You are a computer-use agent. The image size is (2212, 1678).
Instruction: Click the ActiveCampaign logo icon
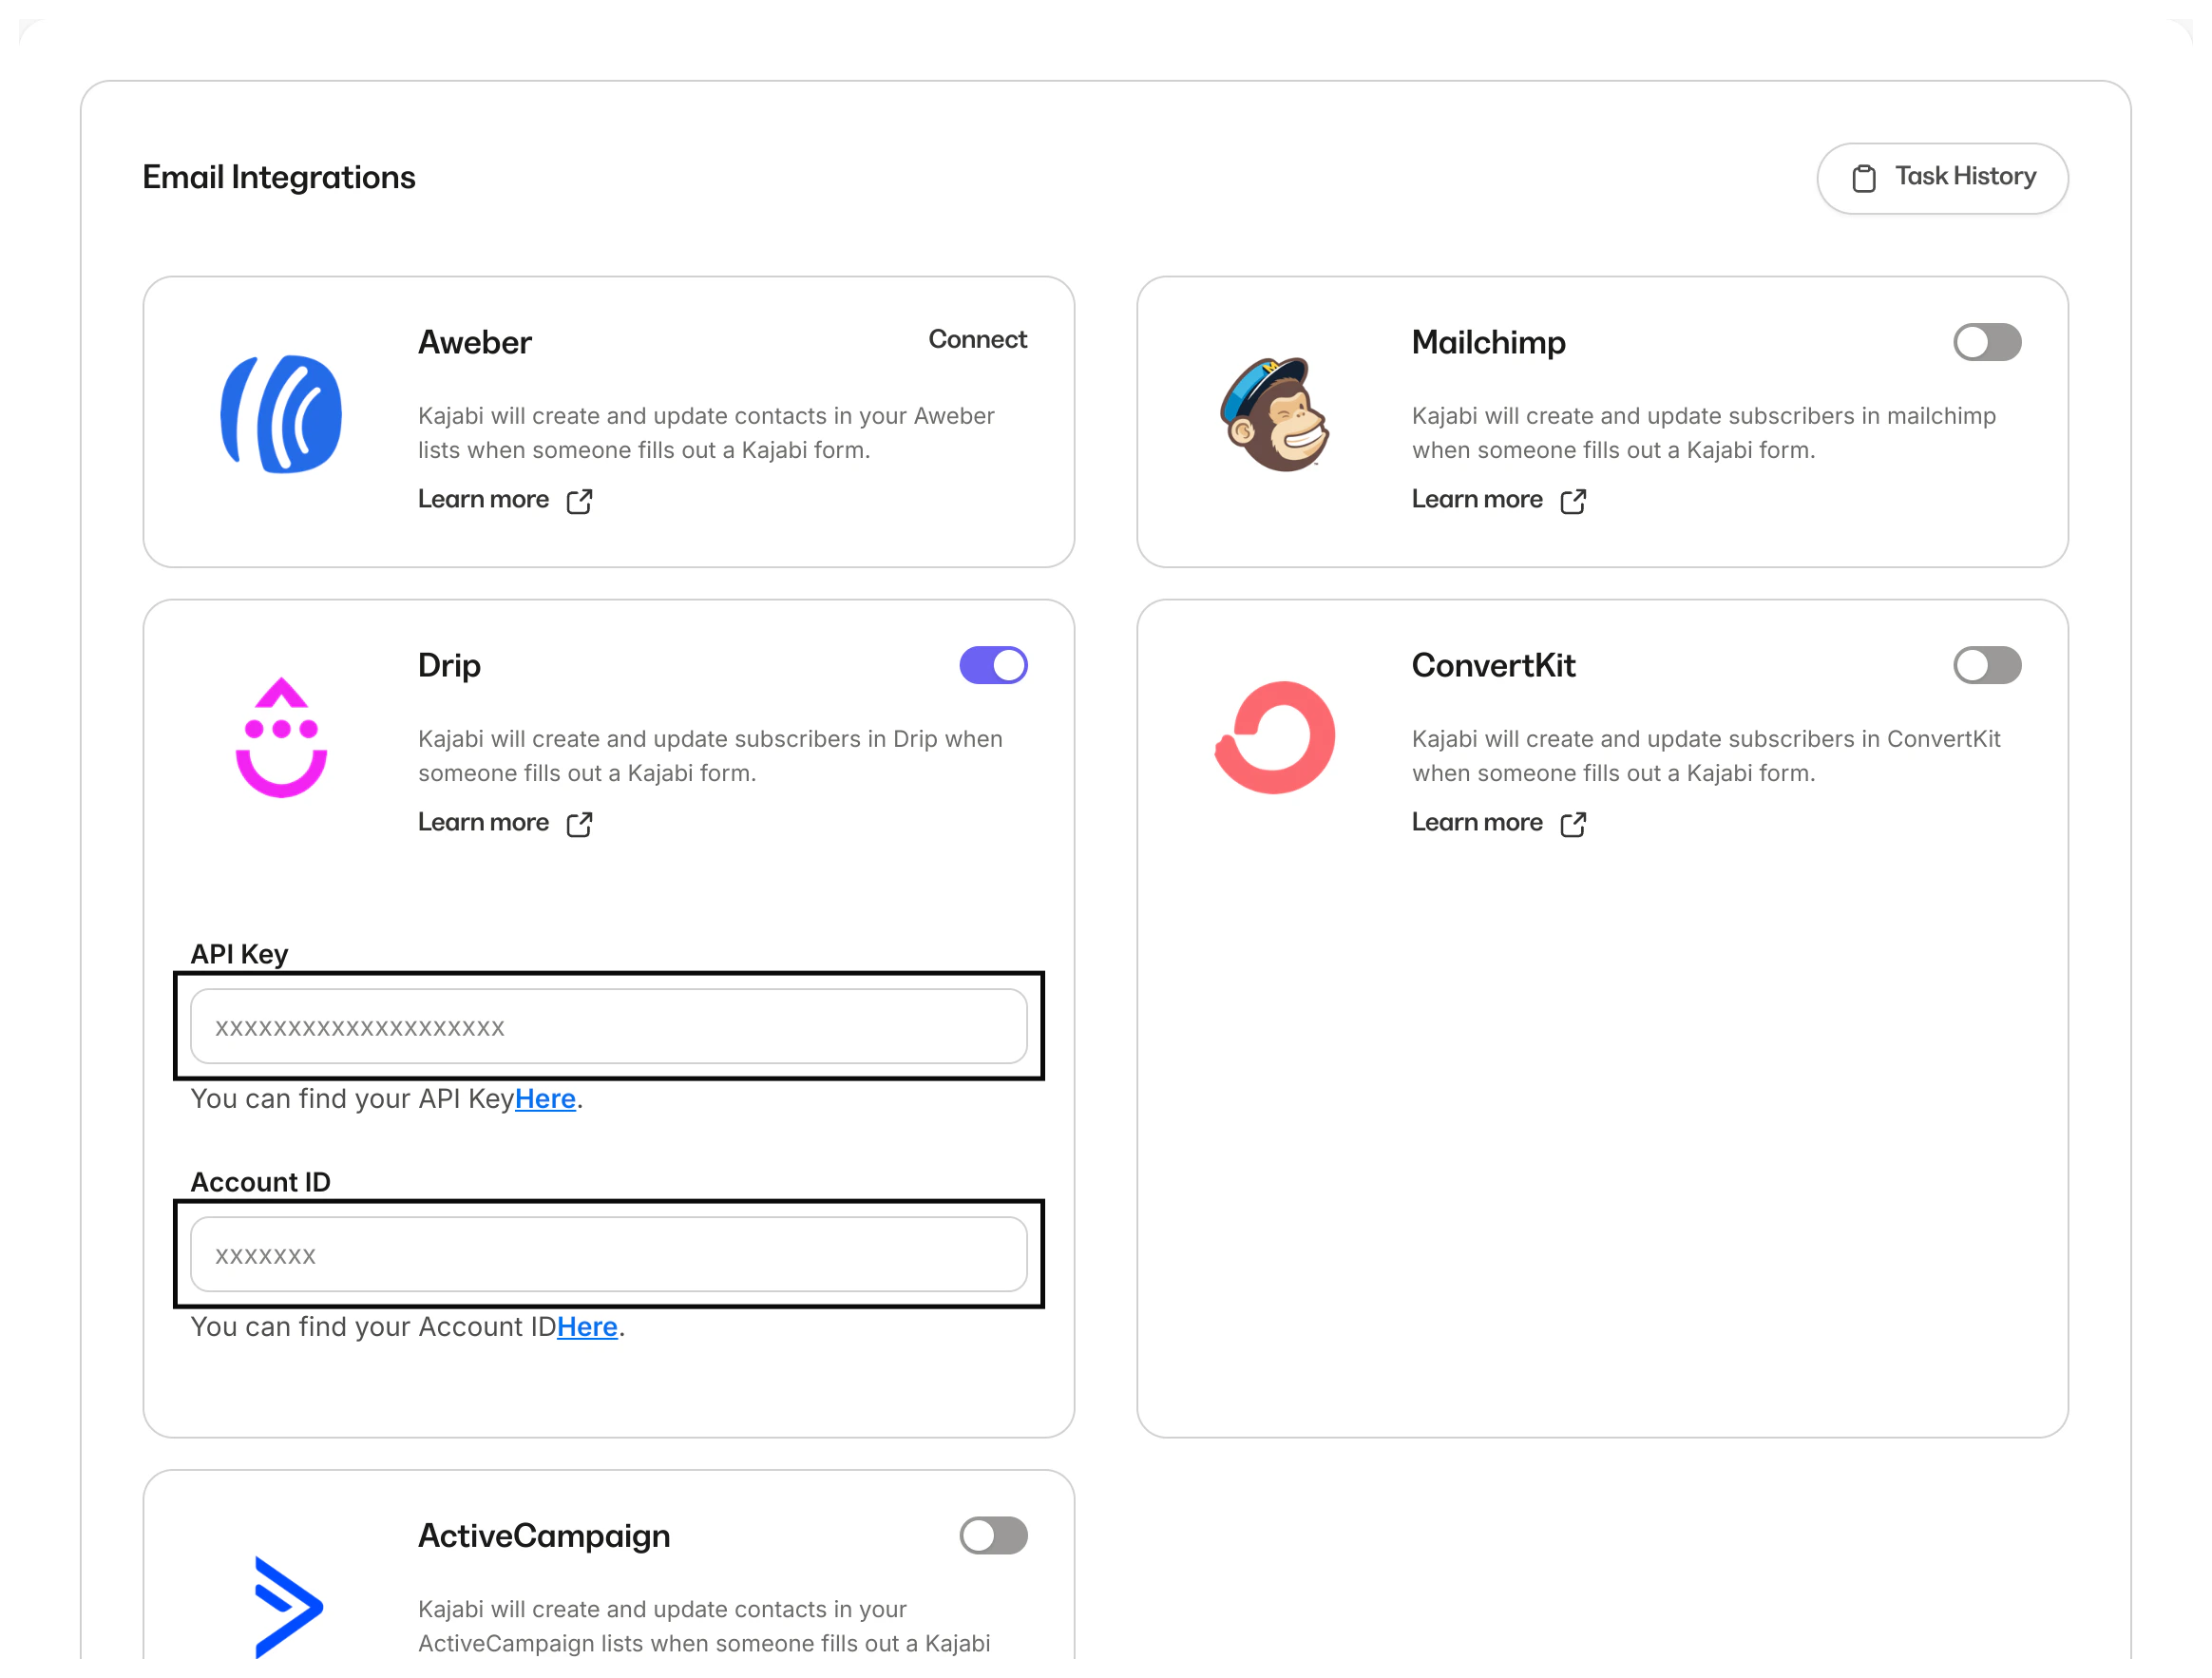click(x=287, y=1610)
